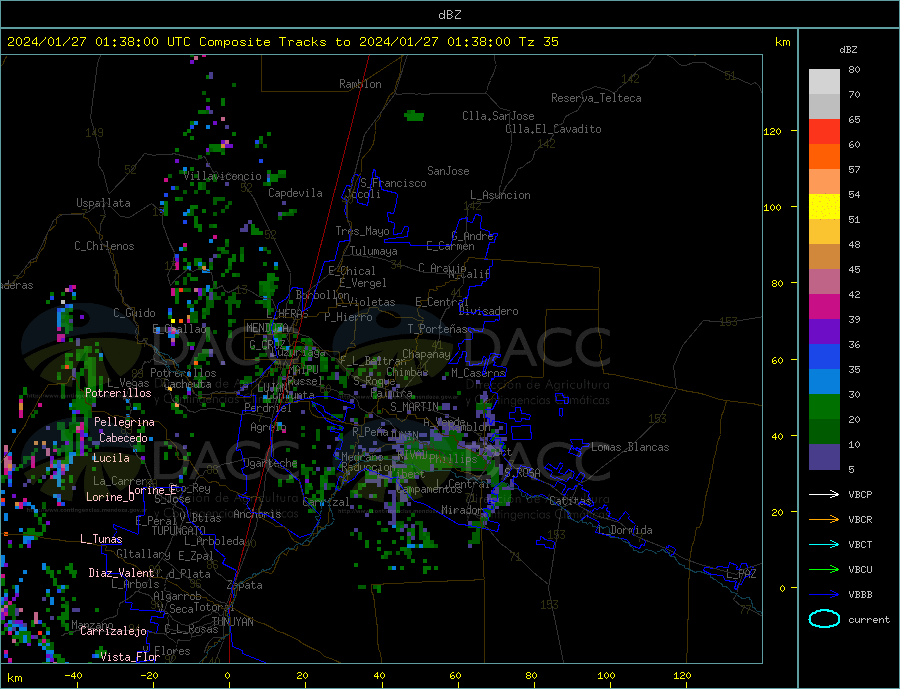Pick the bright yellow 51-54 dBZ swatch

click(824, 207)
